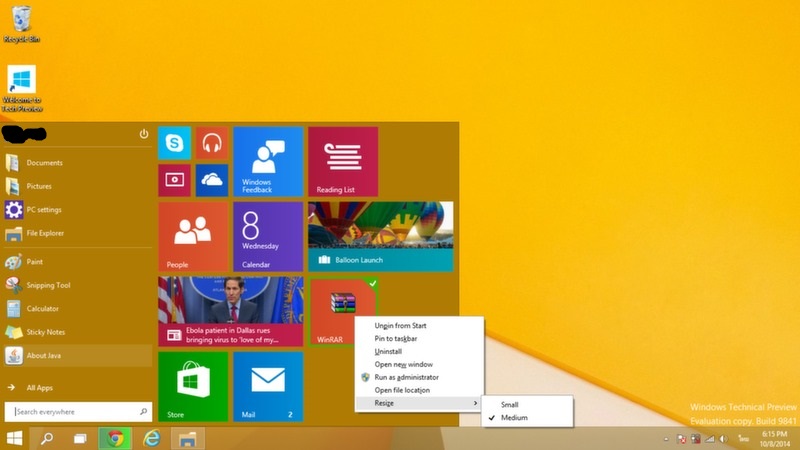Click the network signal tray icon
This screenshot has width=800, height=450.
coord(710,439)
